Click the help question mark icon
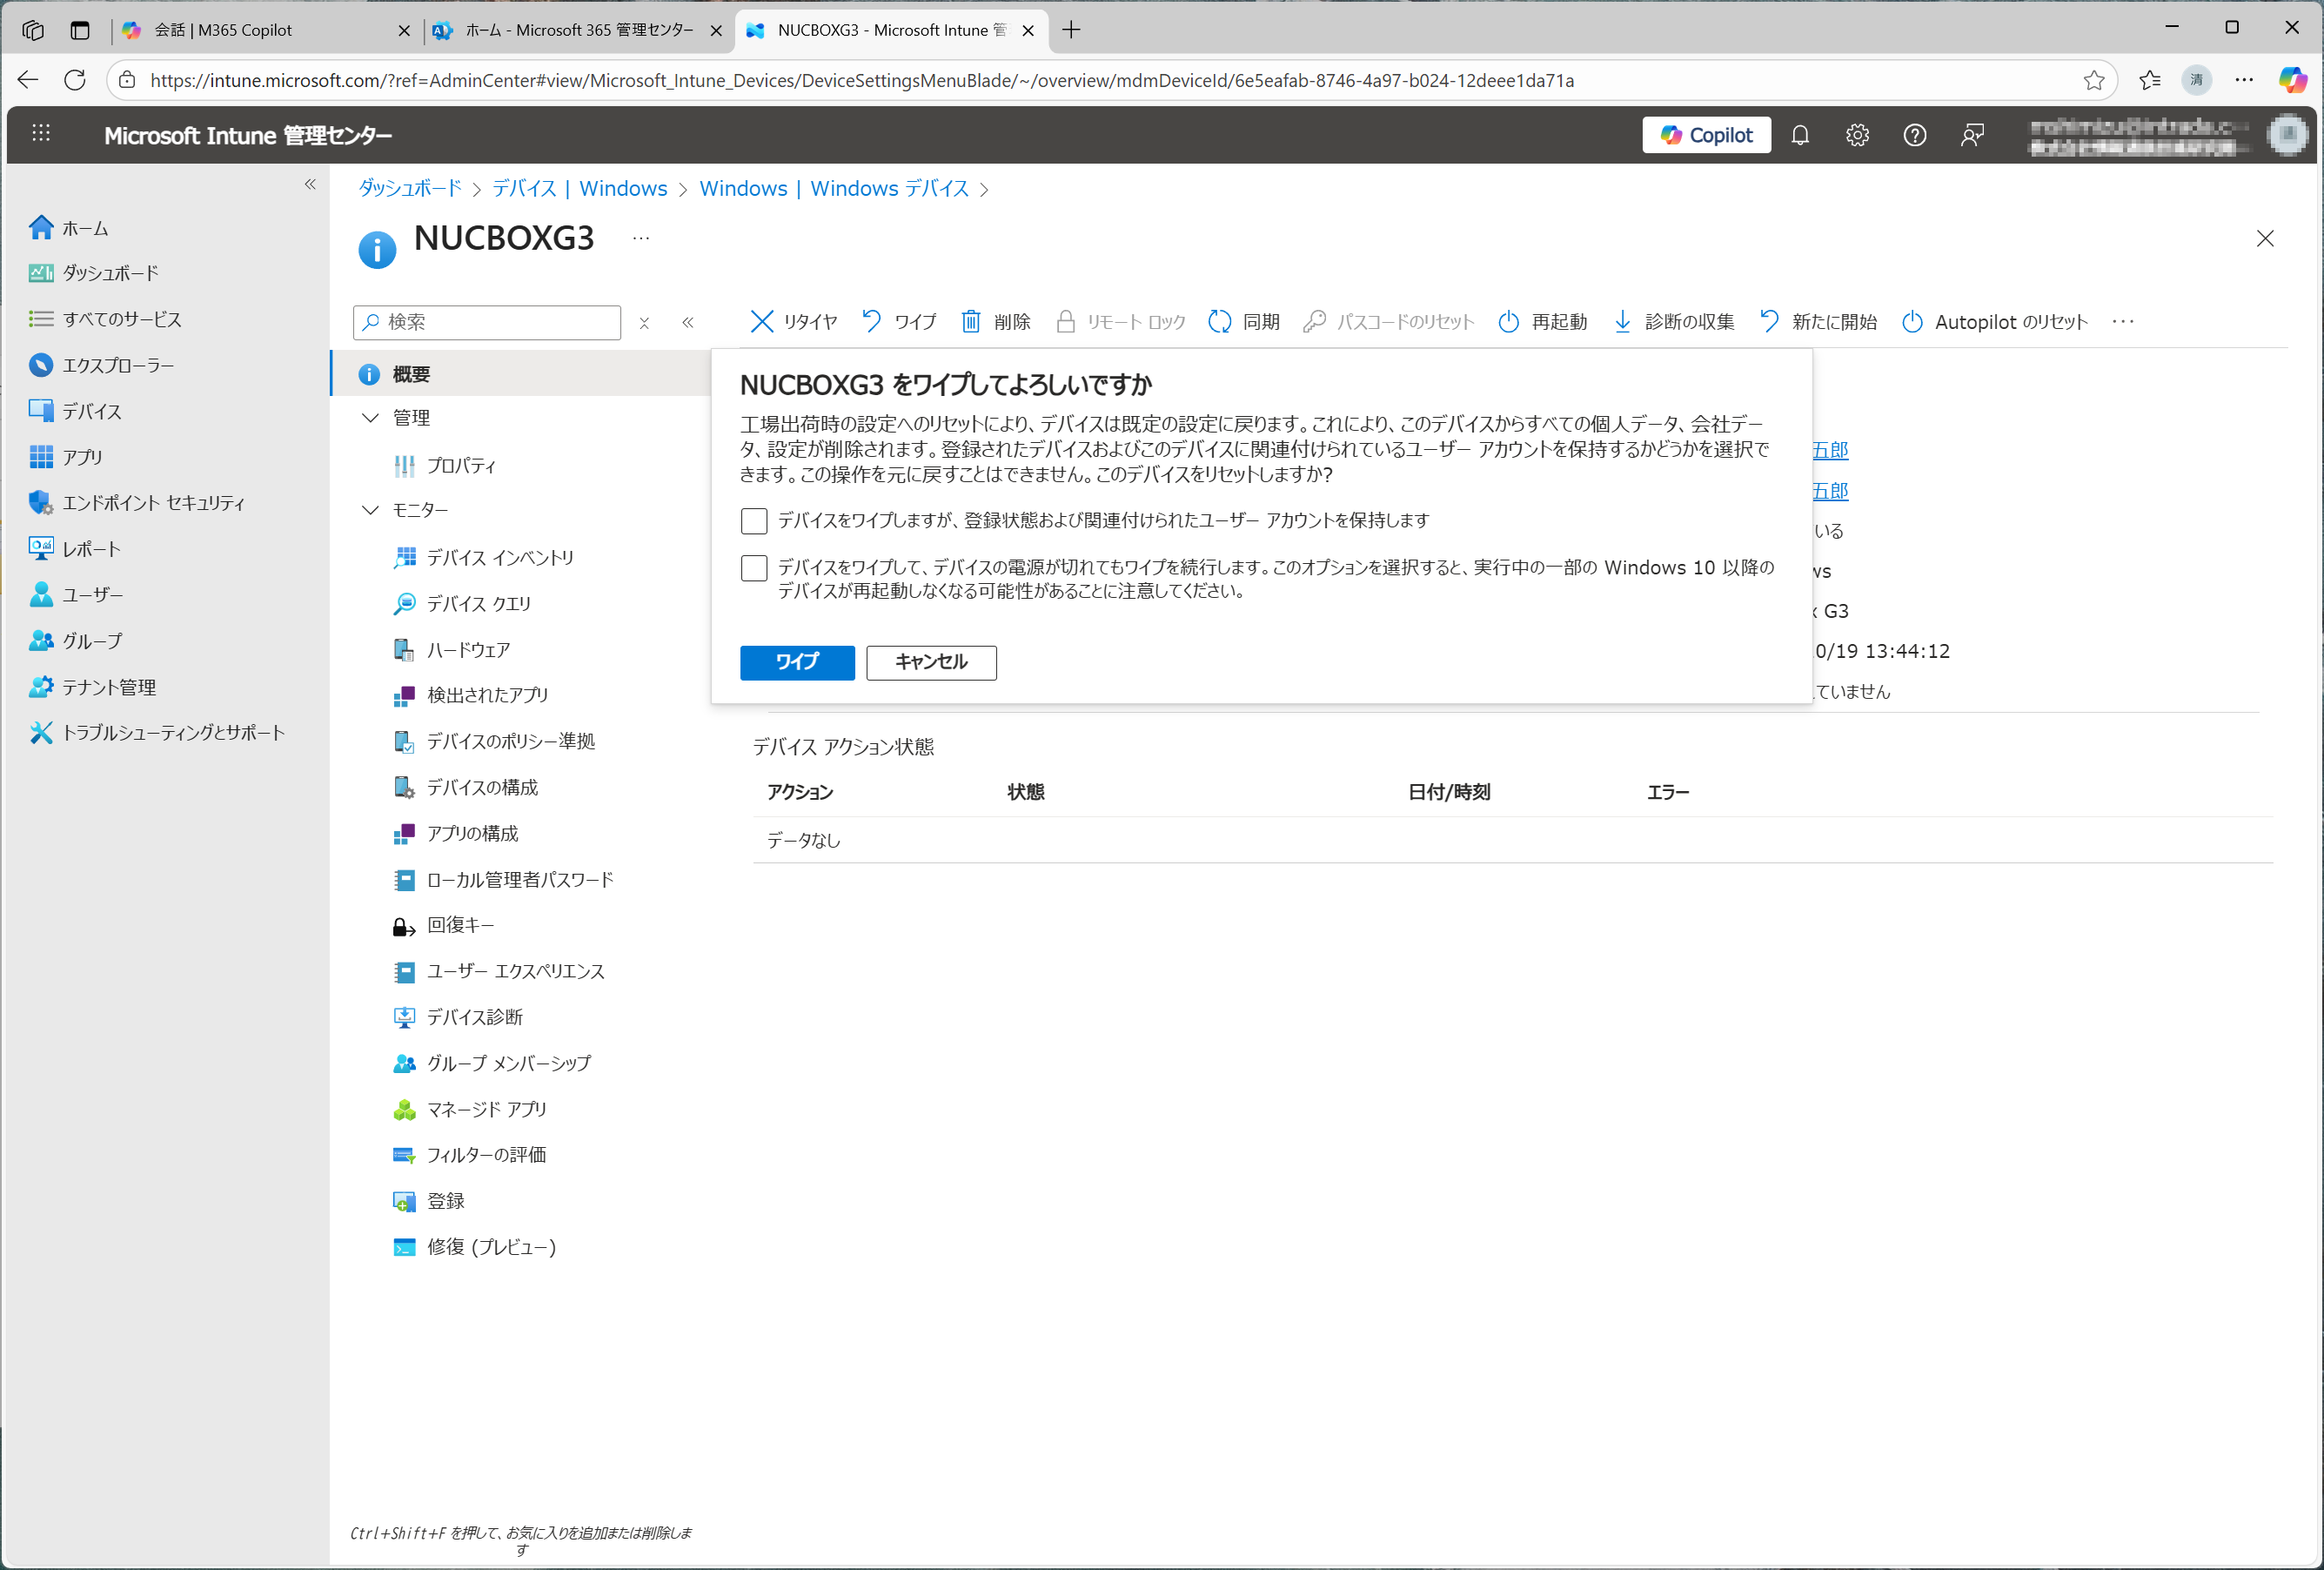 coord(1914,135)
